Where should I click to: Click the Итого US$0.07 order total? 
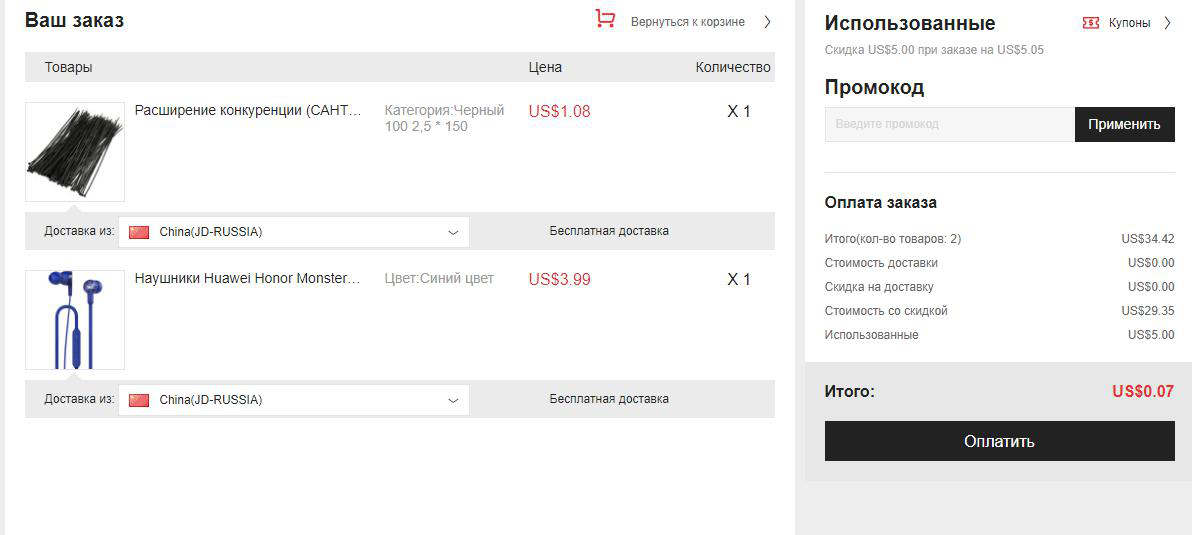click(1143, 392)
